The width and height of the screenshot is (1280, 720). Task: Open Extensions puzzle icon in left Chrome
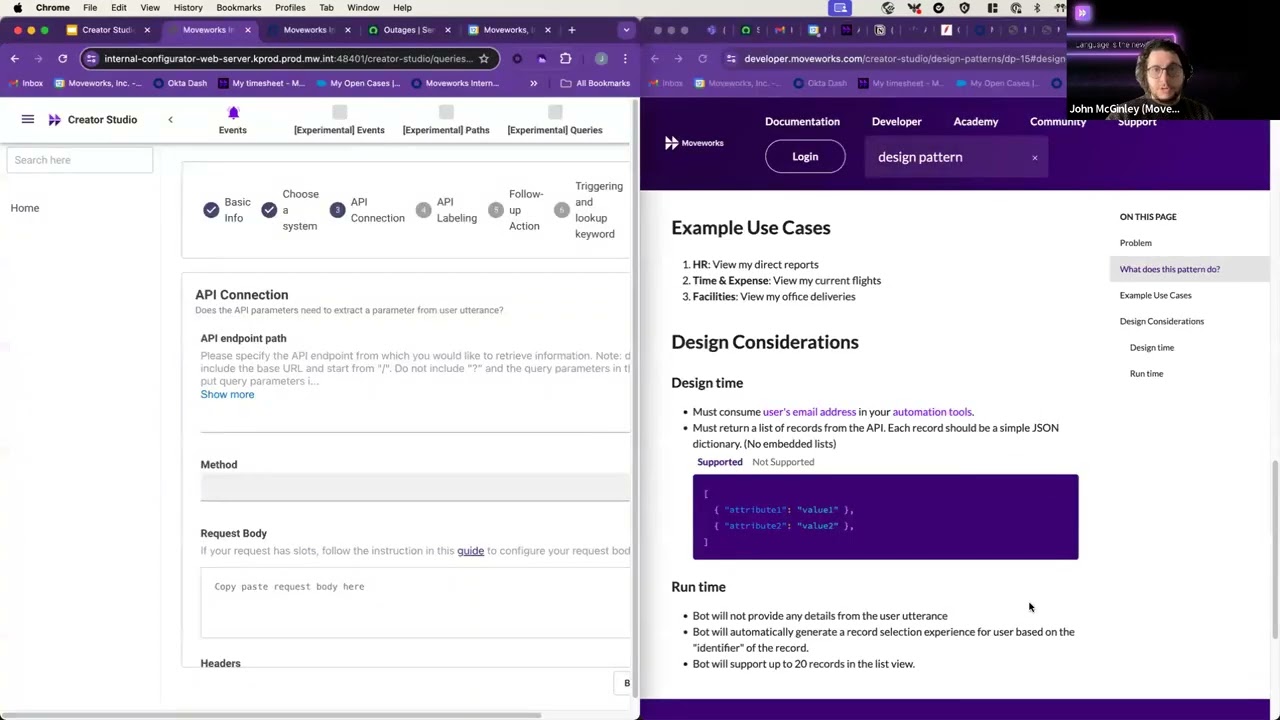[x=565, y=58]
